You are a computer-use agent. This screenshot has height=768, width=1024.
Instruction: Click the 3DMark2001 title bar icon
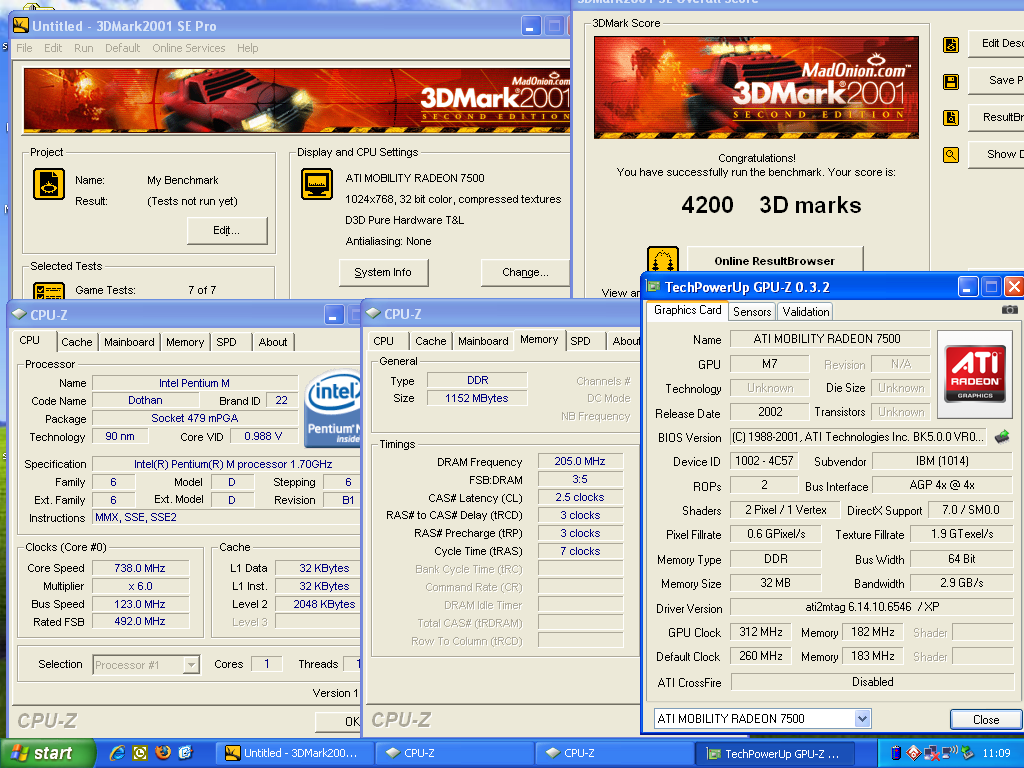point(21,25)
